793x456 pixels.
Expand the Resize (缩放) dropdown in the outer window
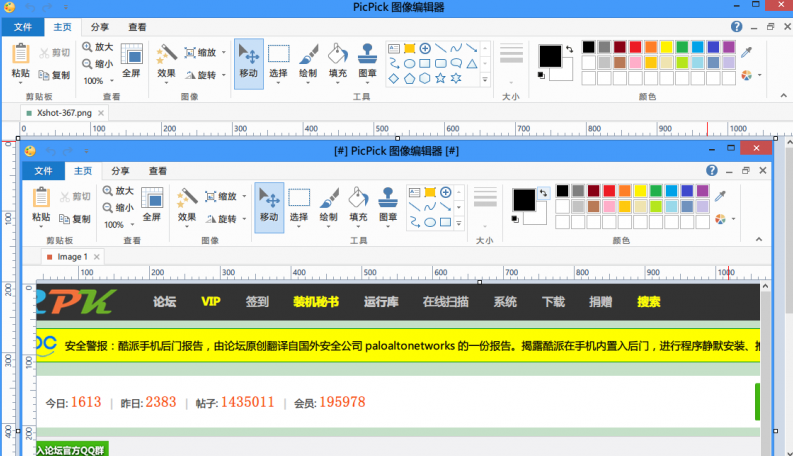pyautogui.click(x=224, y=53)
